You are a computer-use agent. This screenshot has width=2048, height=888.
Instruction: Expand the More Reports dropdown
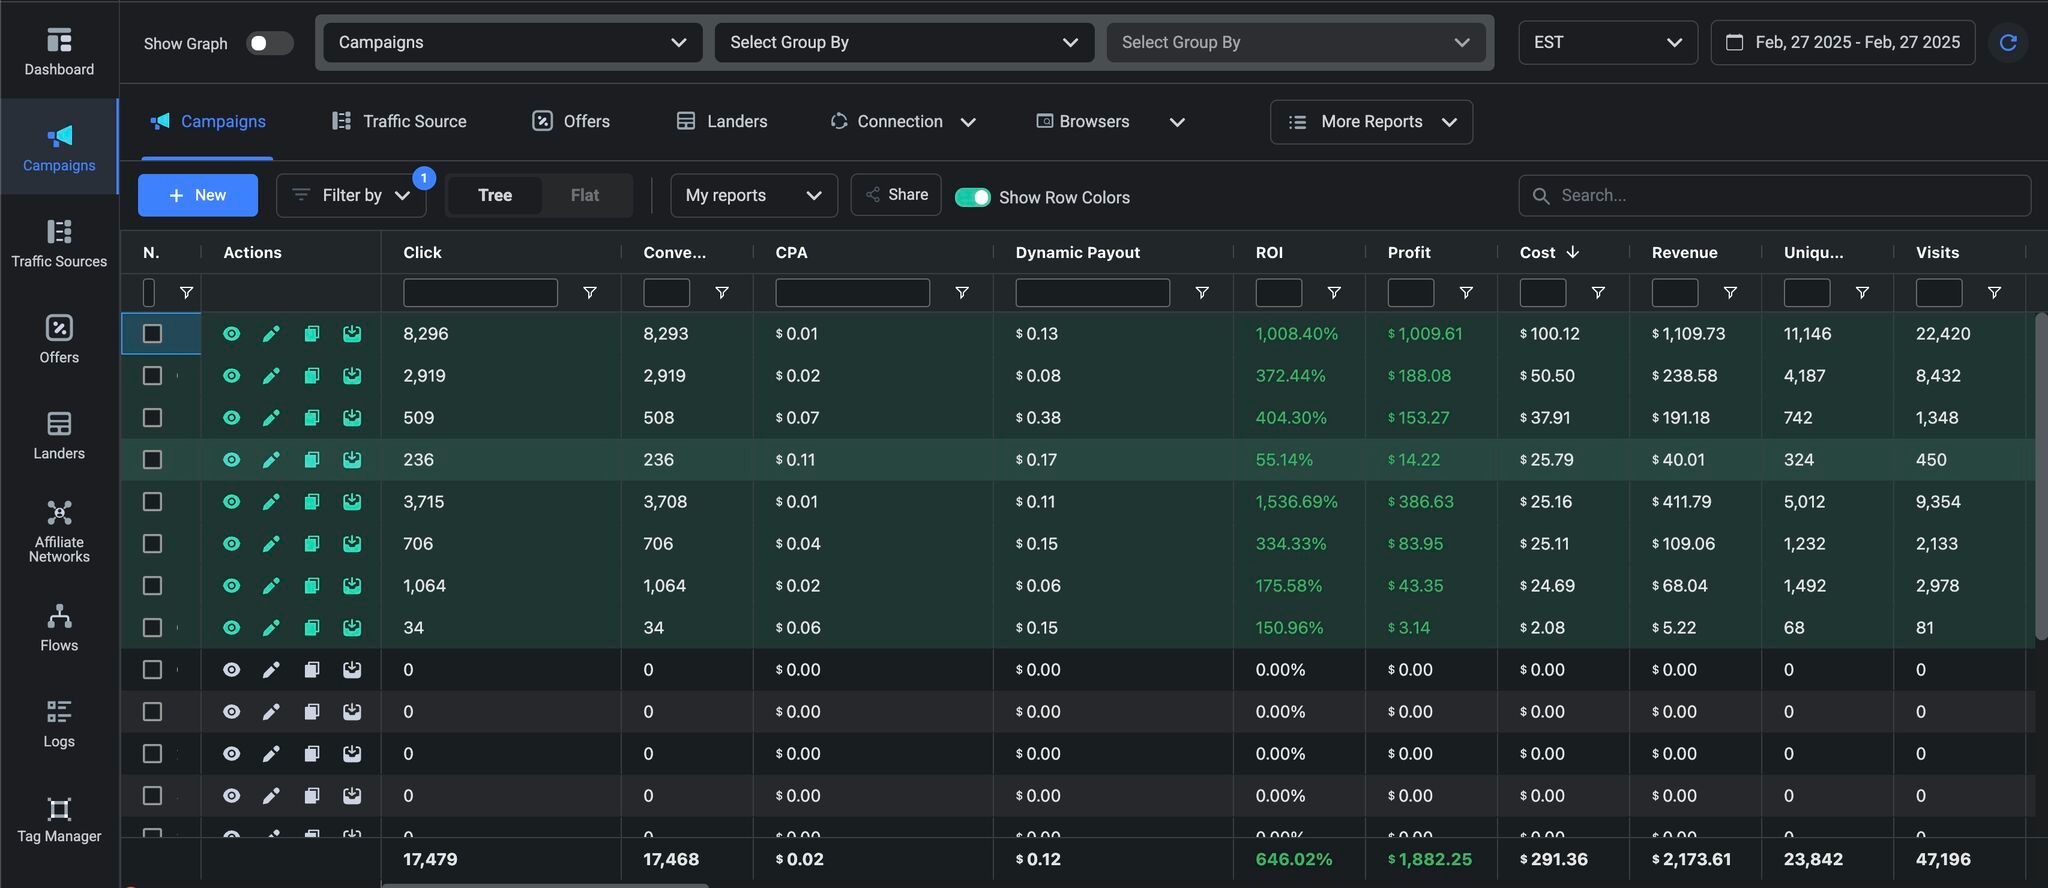(1371, 122)
